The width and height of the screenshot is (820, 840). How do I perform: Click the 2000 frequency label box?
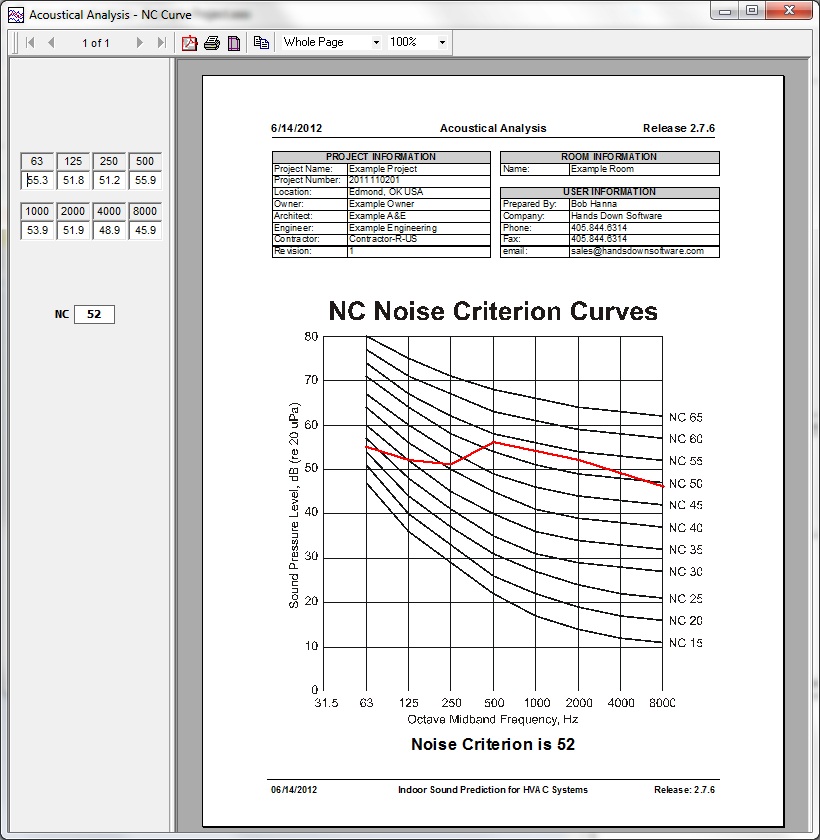pos(73,211)
